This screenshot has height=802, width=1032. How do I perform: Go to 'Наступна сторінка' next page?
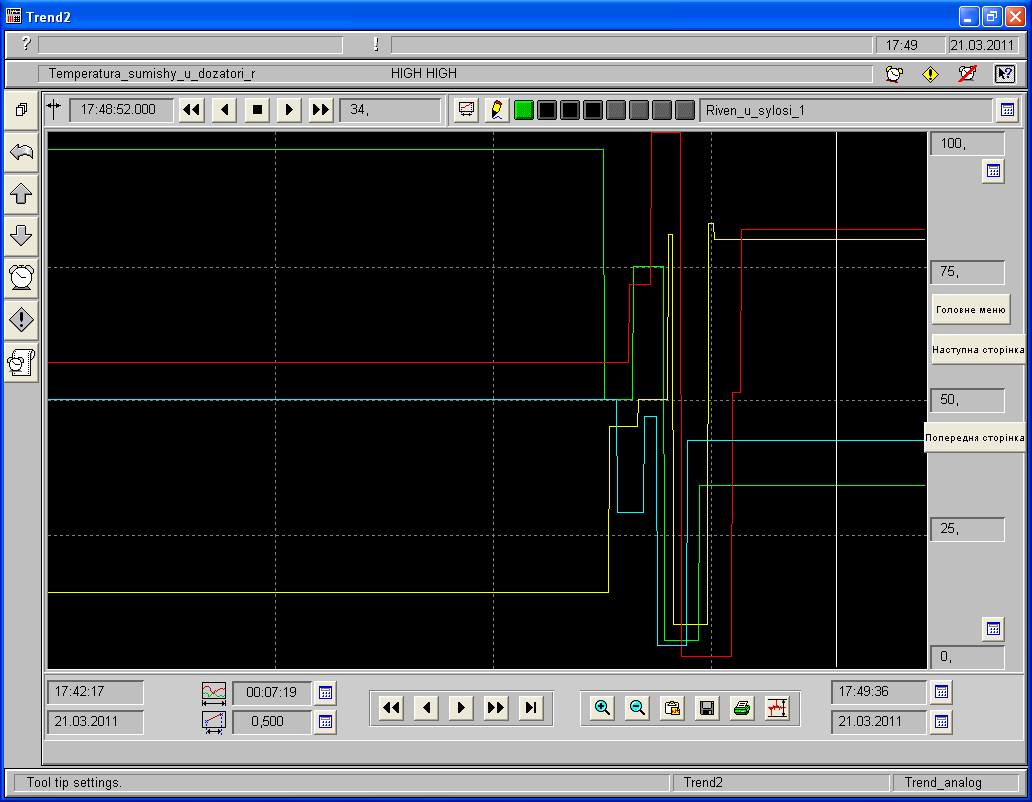point(978,350)
